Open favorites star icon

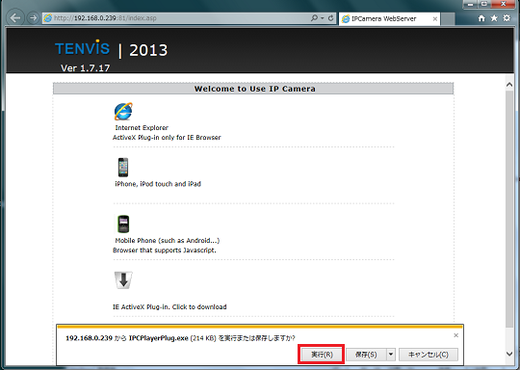pyautogui.click(x=494, y=18)
